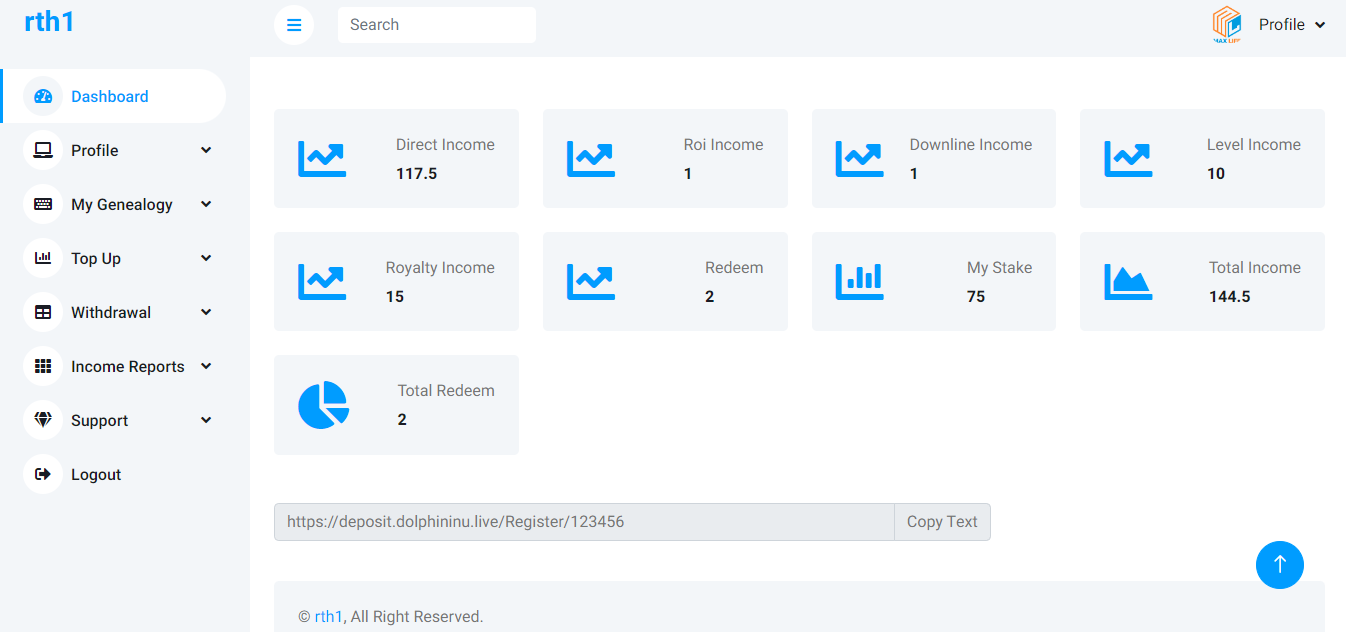Click the Total Redeem pie chart icon
This screenshot has height=632, width=1346.
323,406
